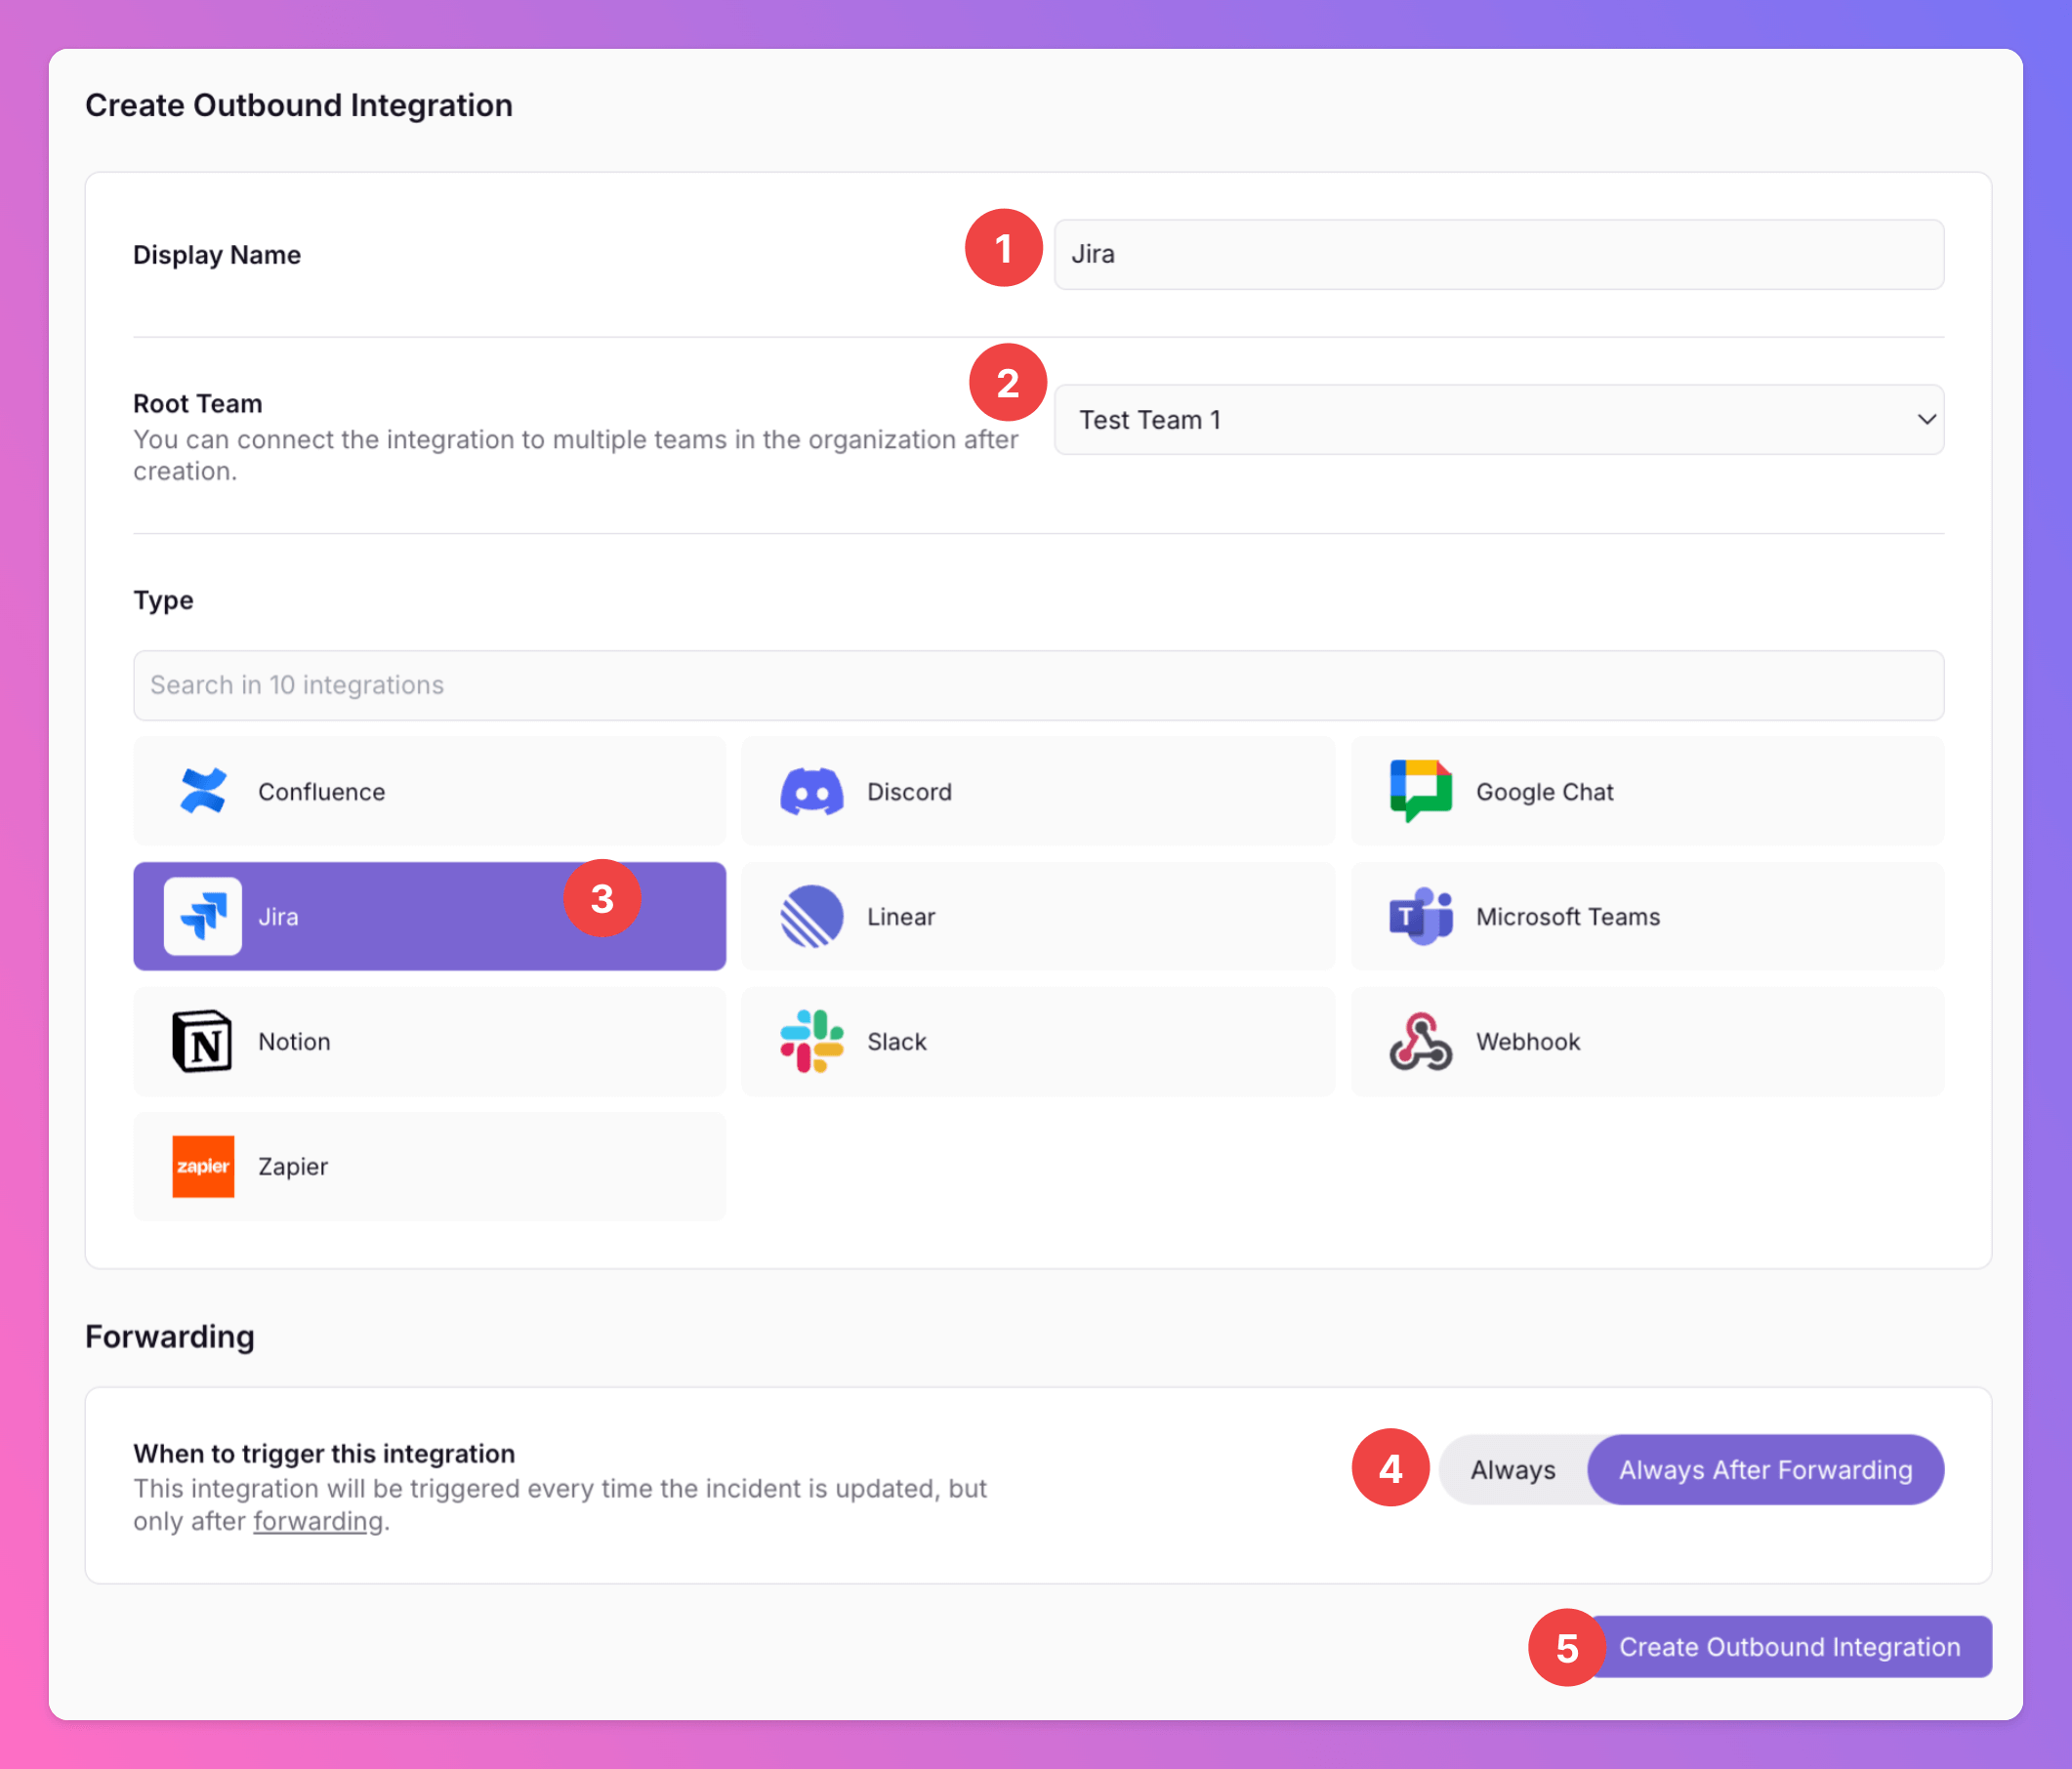The width and height of the screenshot is (2072, 1769).
Task: Open the forwarding documentation link
Action: [318, 1521]
